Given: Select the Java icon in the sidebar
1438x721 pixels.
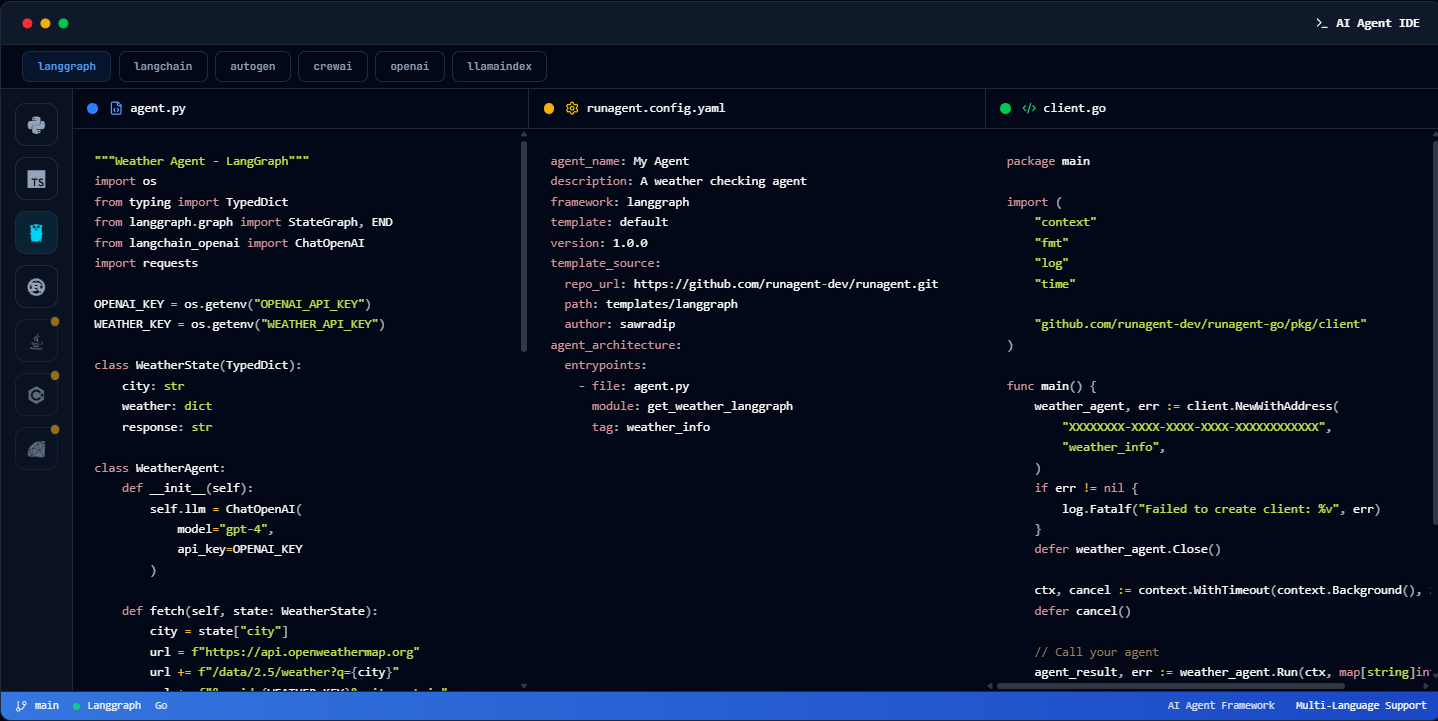Looking at the screenshot, I should pyautogui.click(x=36, y=340).
